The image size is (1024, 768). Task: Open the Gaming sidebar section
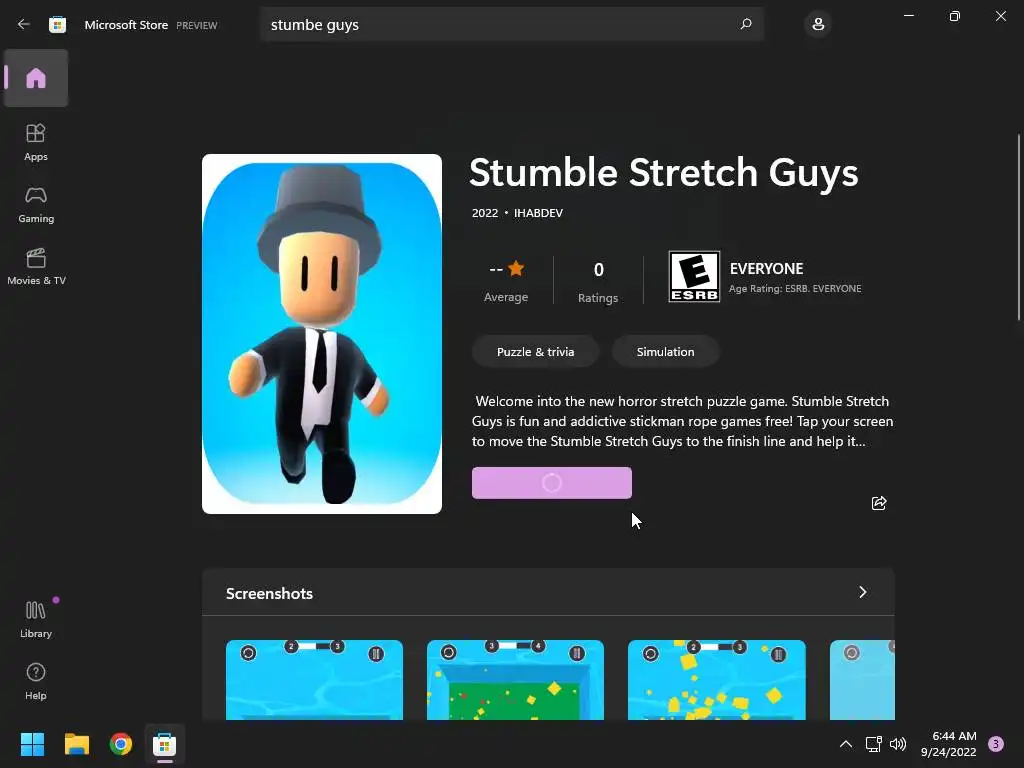(x=36, y=204)
